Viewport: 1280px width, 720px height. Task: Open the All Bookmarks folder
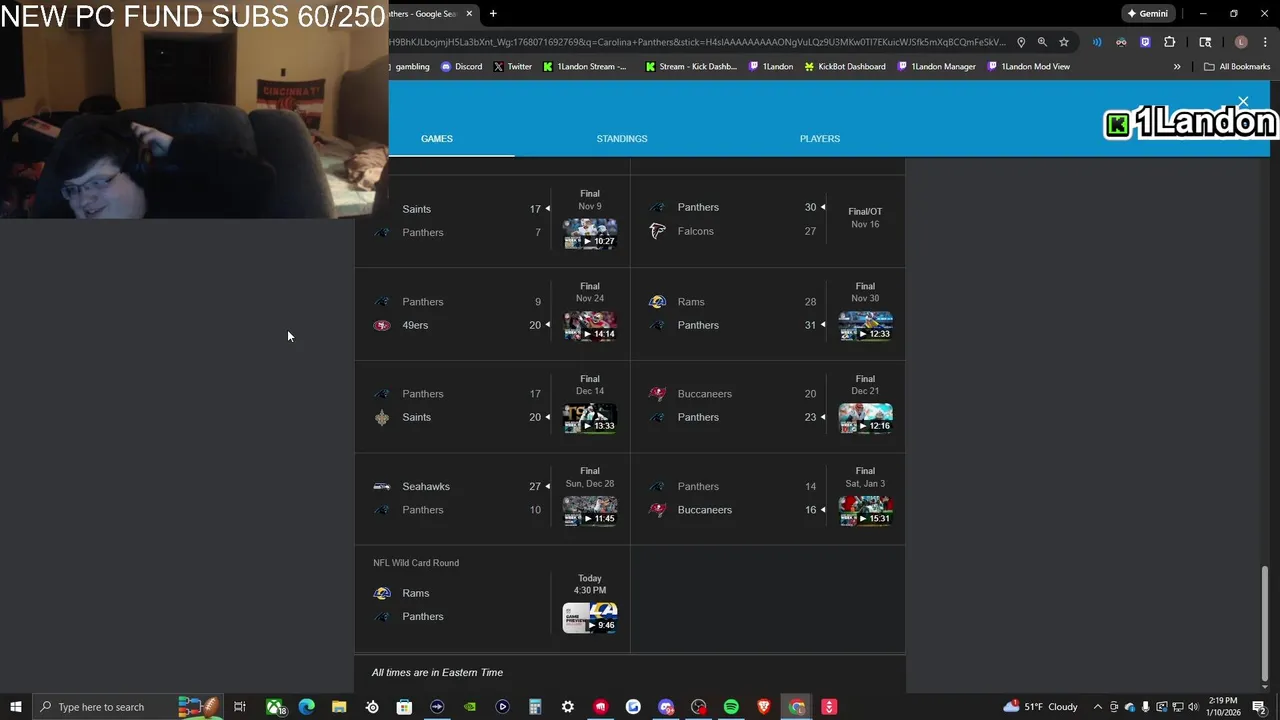tap(1237, 67)
